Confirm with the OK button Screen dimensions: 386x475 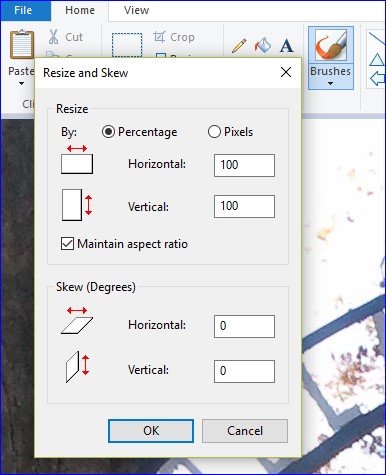point(151,431)
